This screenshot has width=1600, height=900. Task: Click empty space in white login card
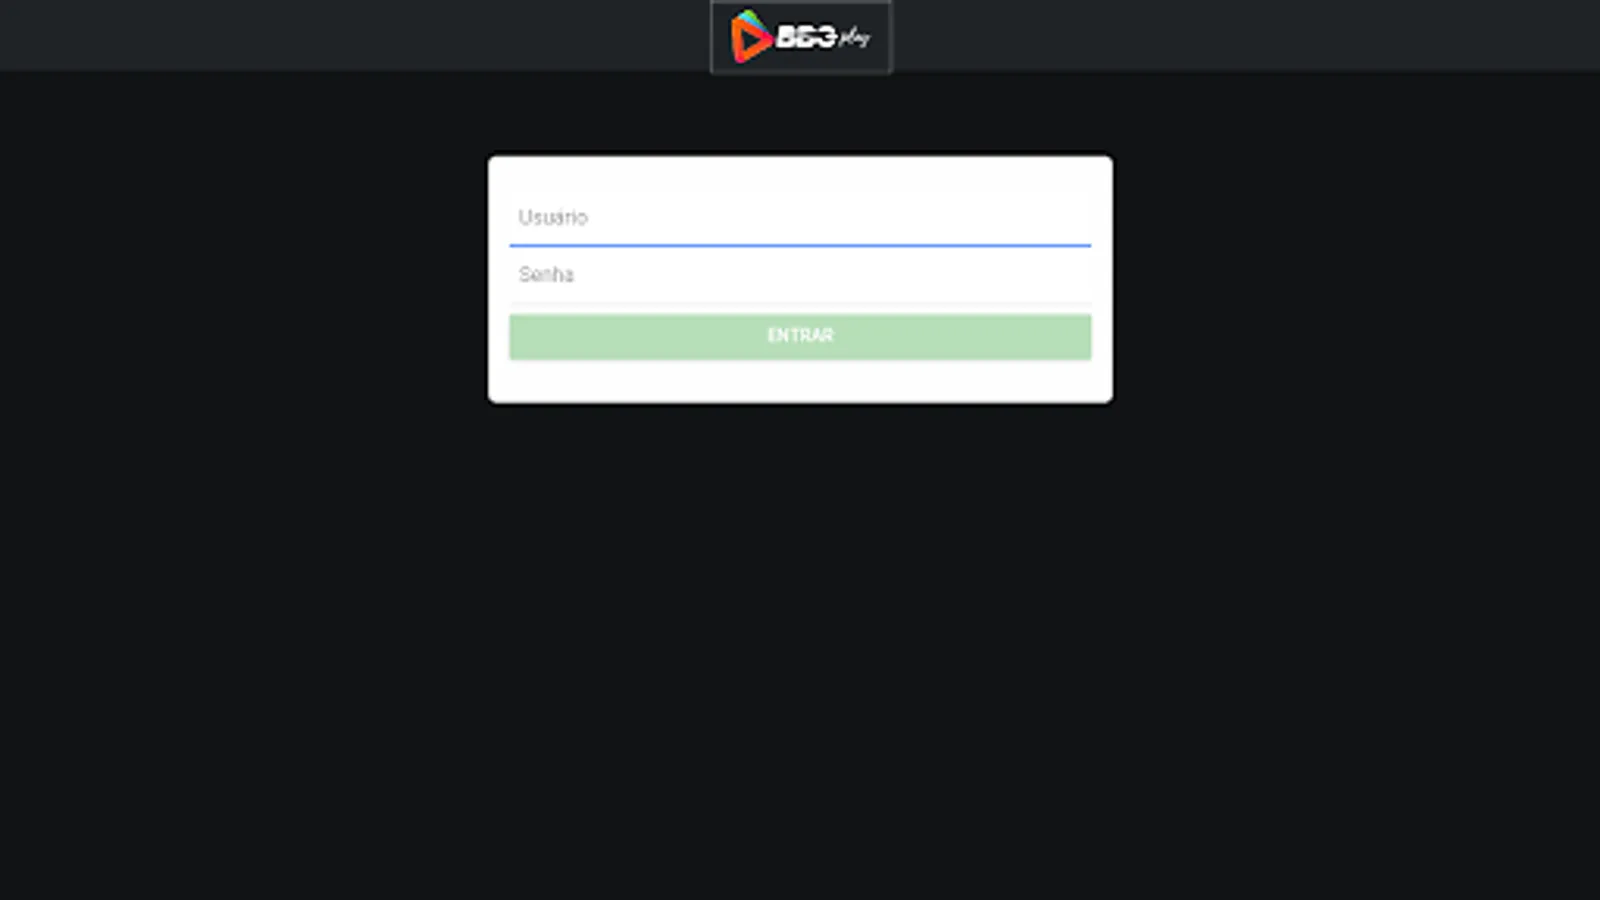[x=800, y=172]
